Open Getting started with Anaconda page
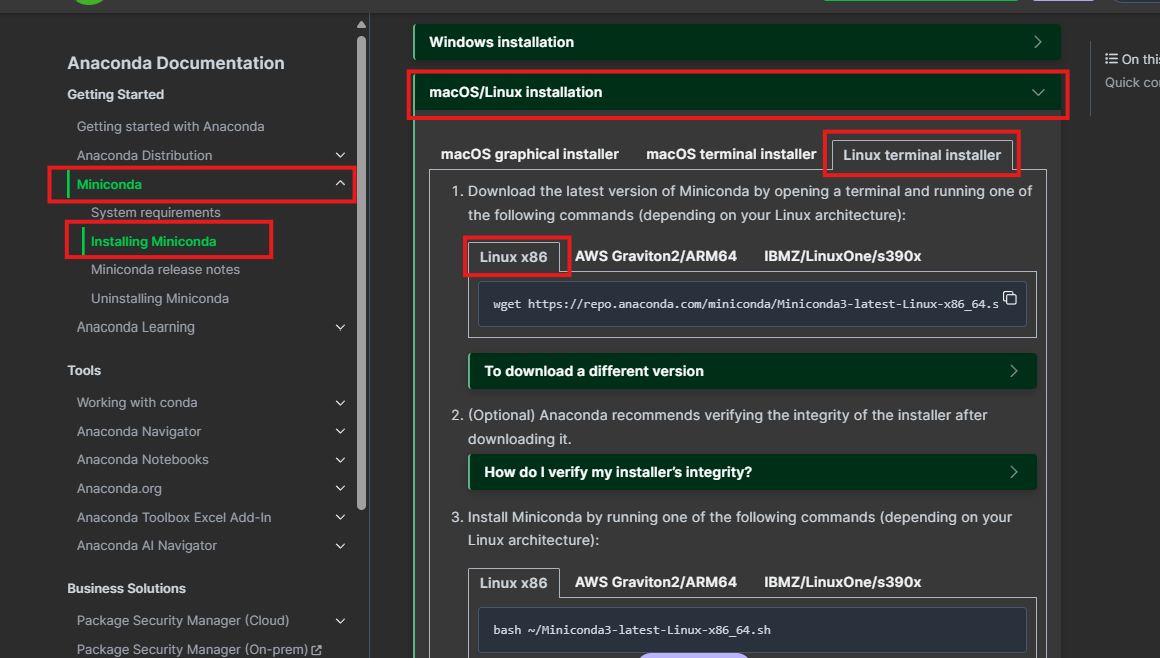 (x=170, y=127)
